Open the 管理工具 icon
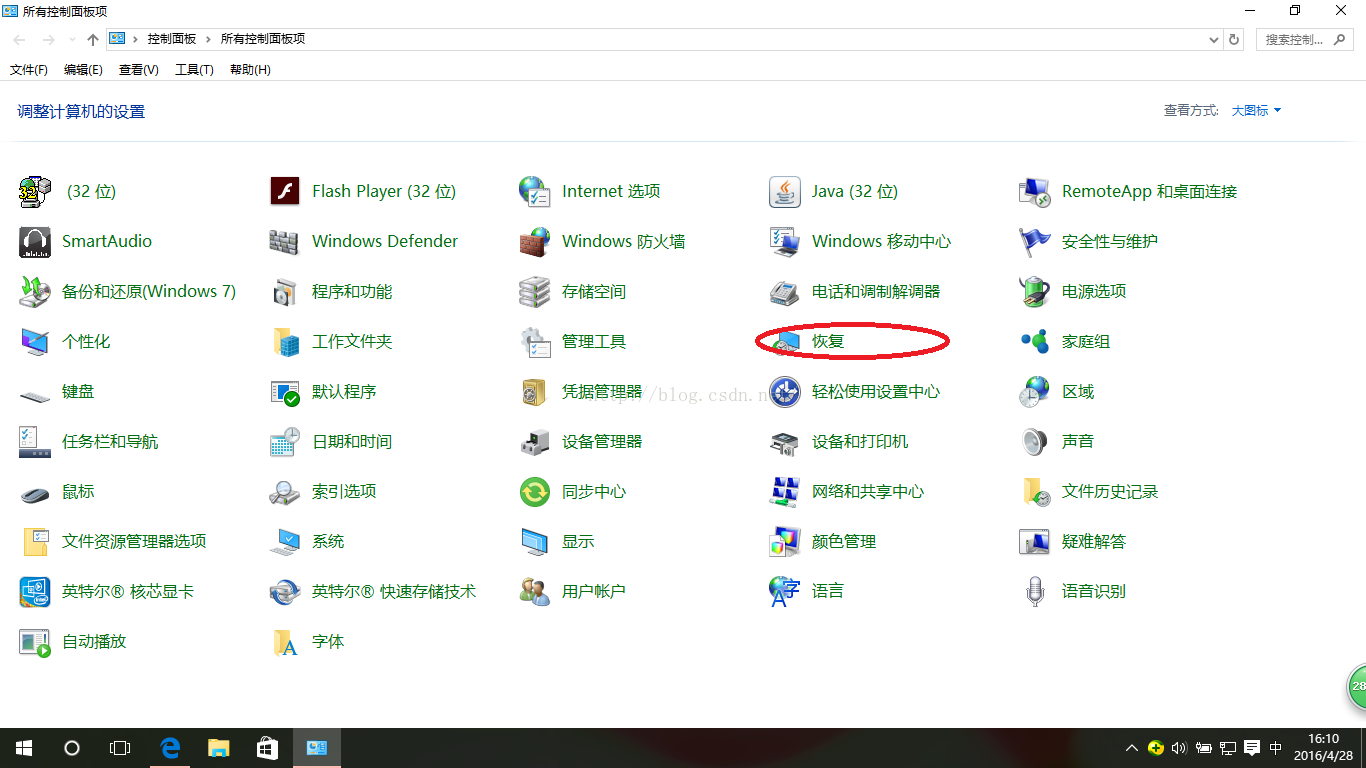This screenshot has height=768, width=1366. coord(535,341)
